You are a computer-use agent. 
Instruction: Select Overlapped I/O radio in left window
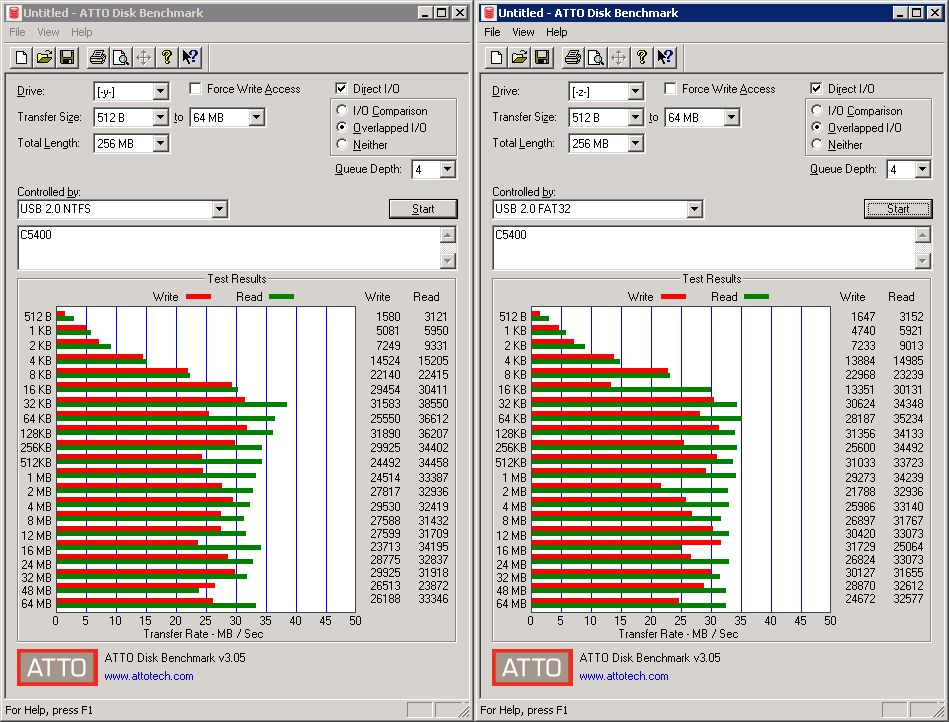[342, 127]
